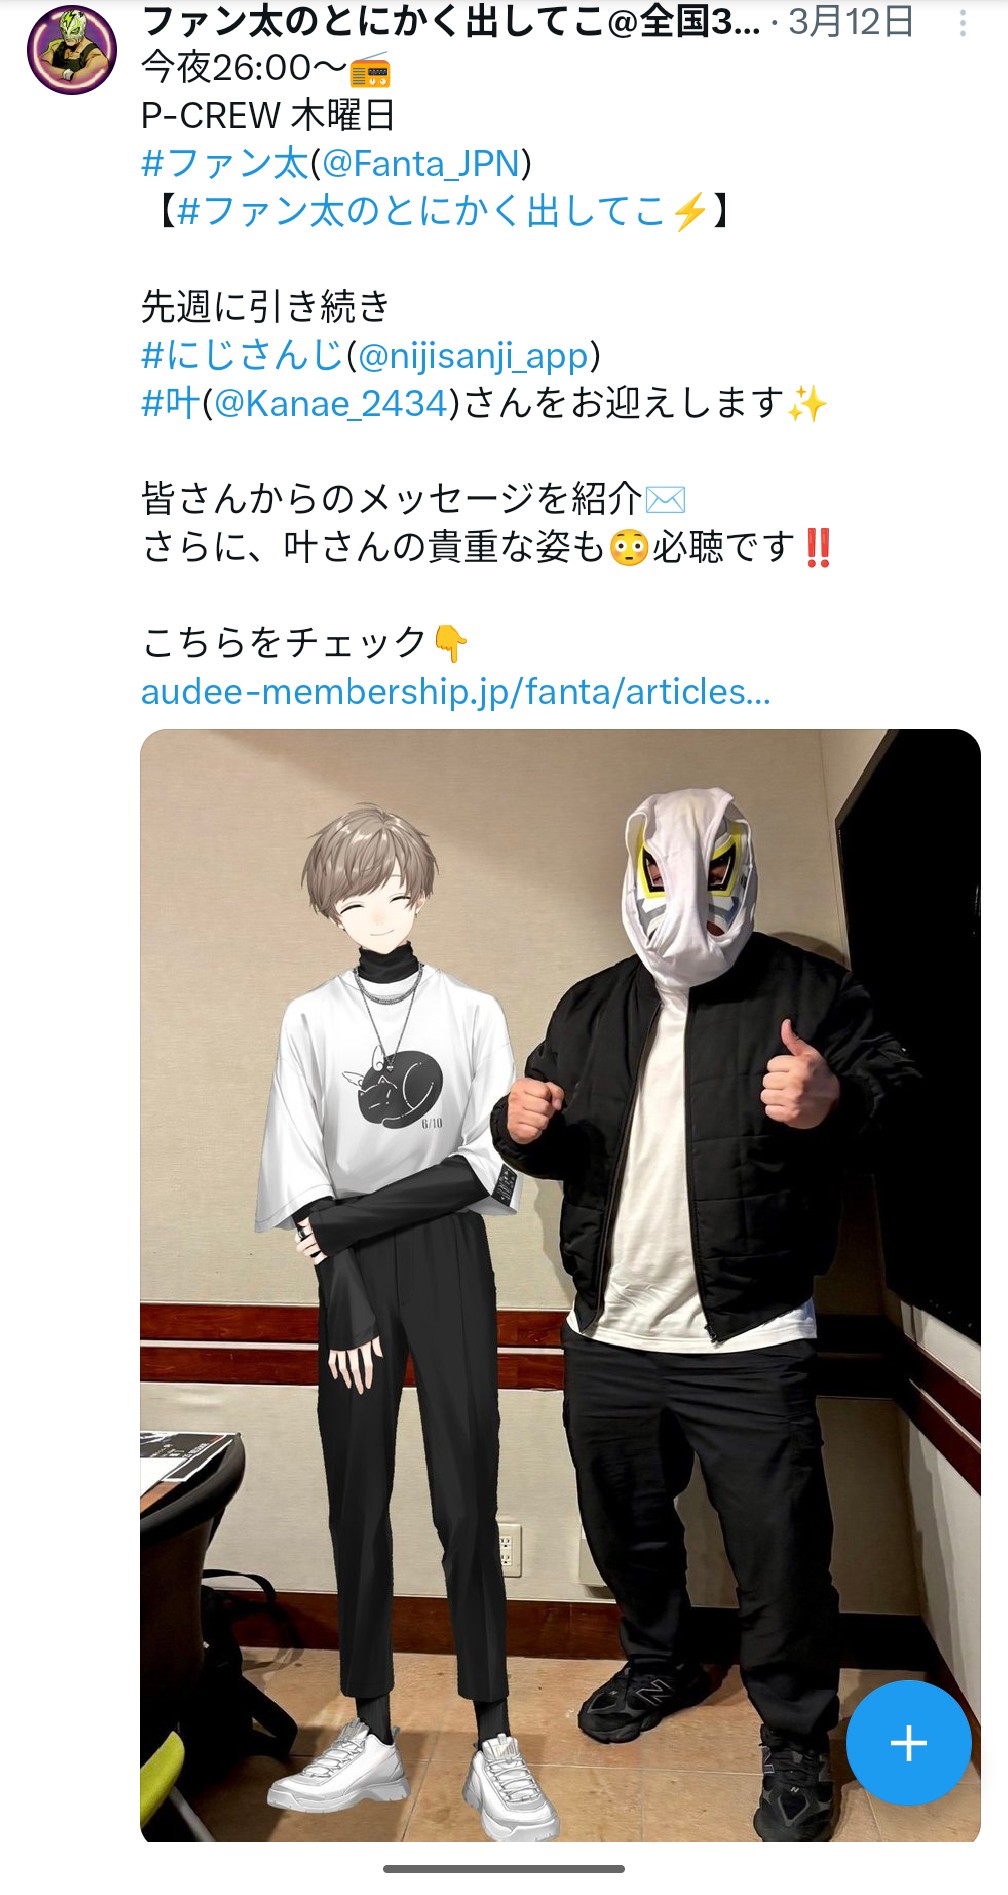The width and height of the screenshot is (1008, 1895).
Task: Open the attached photo of two figures
Action: [560, 1286]
